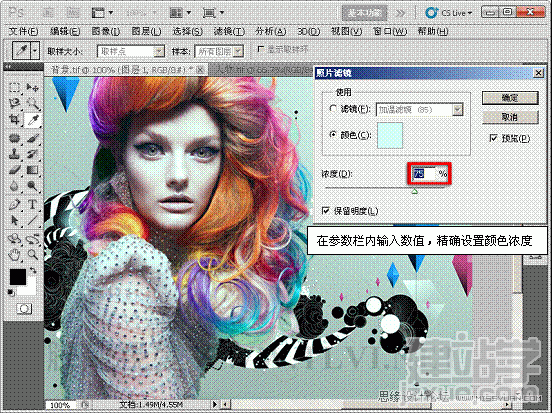The image size is (552, 413).
Task: Launch Bridge from the application bar
Action: (48, 13)
